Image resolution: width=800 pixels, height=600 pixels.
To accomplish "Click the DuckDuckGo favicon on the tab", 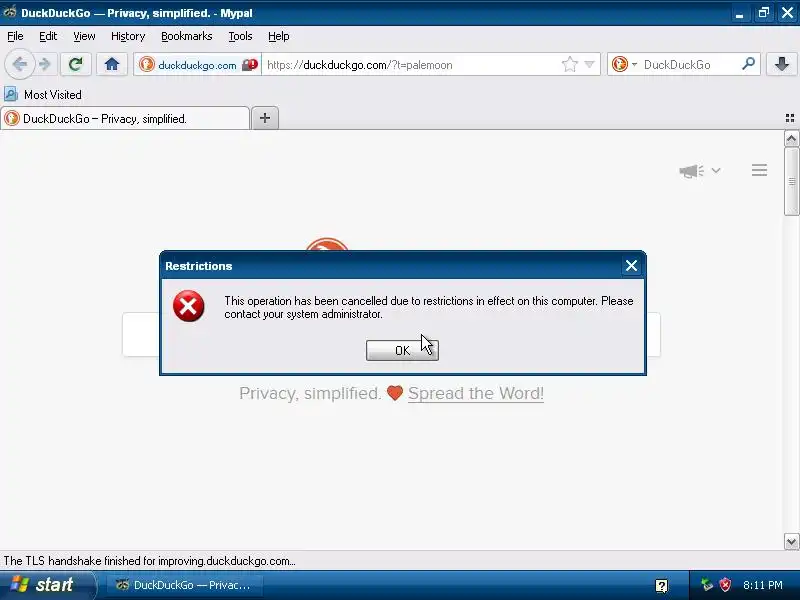I will (x=12, y=118).
